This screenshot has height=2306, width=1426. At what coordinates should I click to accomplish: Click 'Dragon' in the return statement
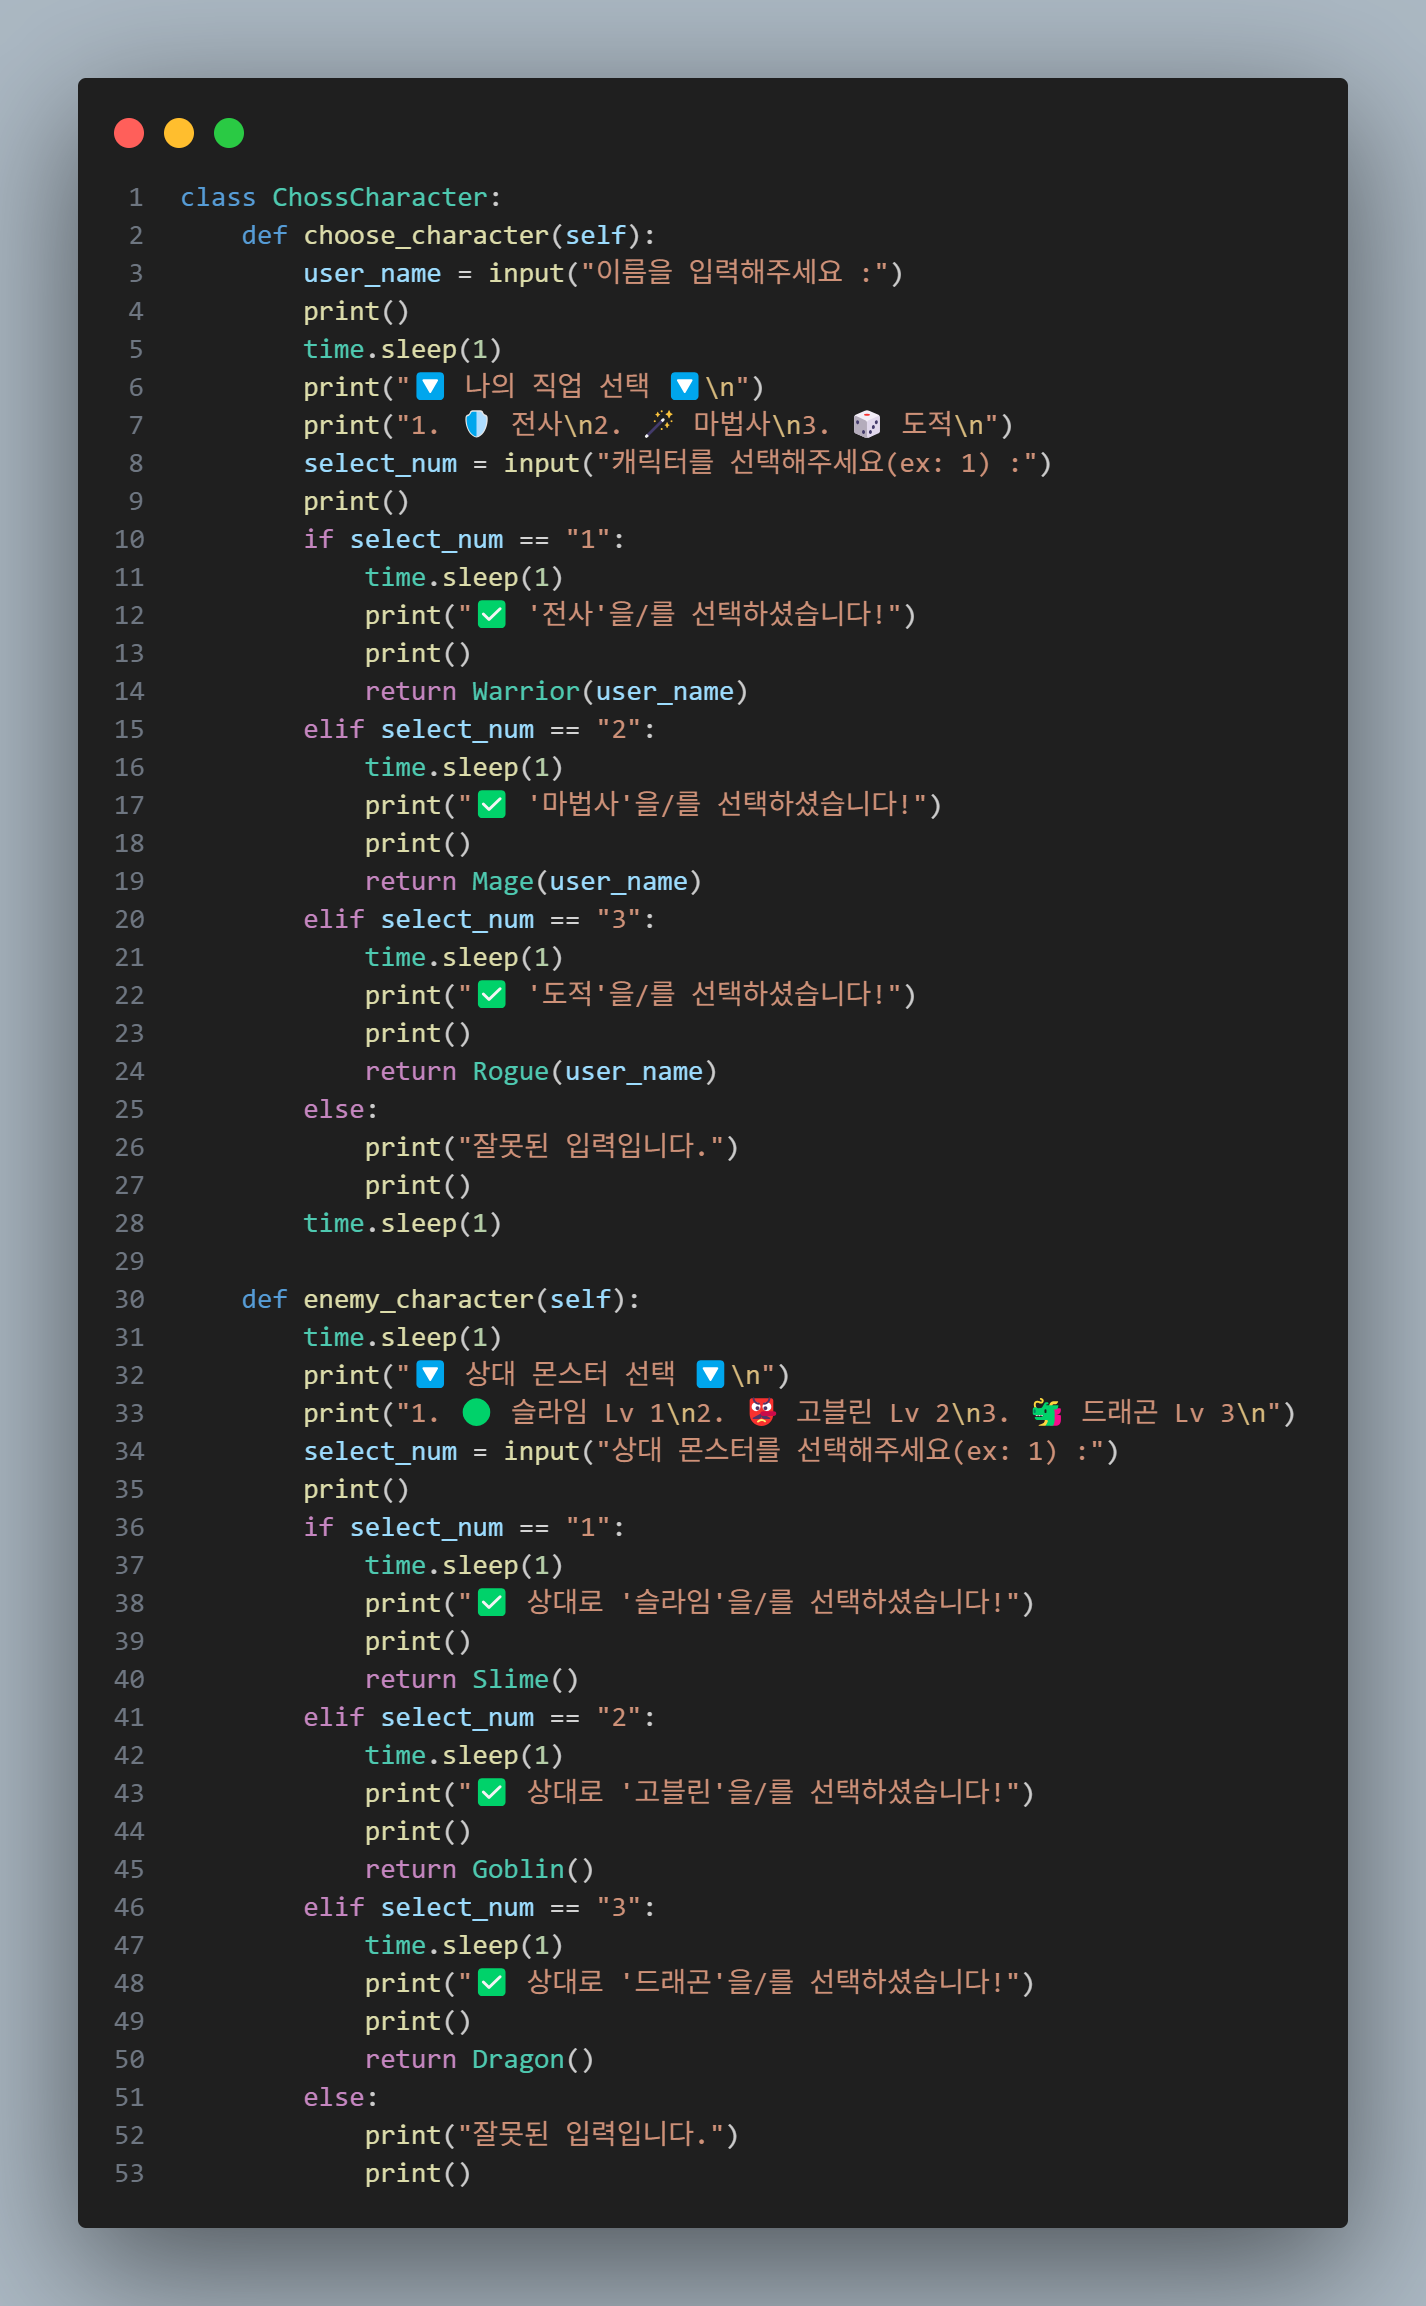coord(518,2059)
